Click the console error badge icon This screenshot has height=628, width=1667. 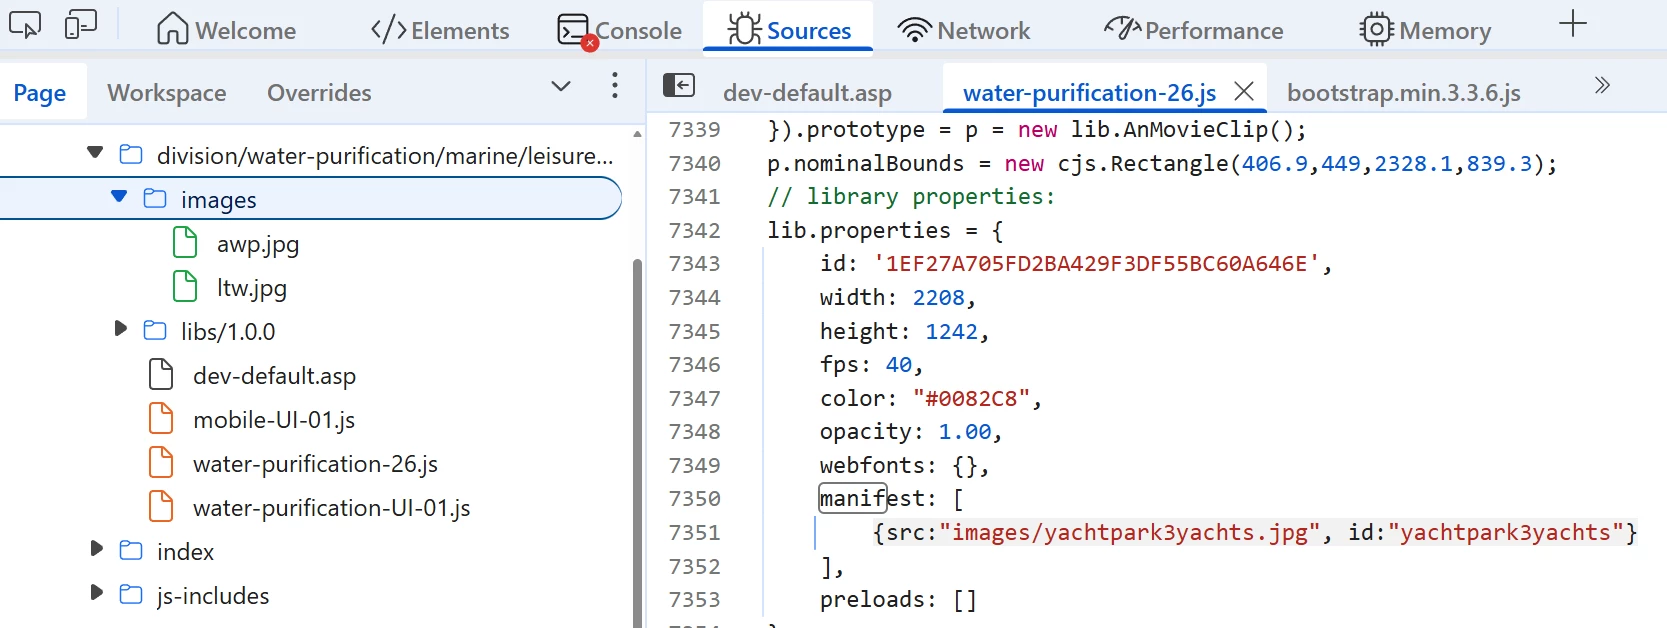click(590, 43)
